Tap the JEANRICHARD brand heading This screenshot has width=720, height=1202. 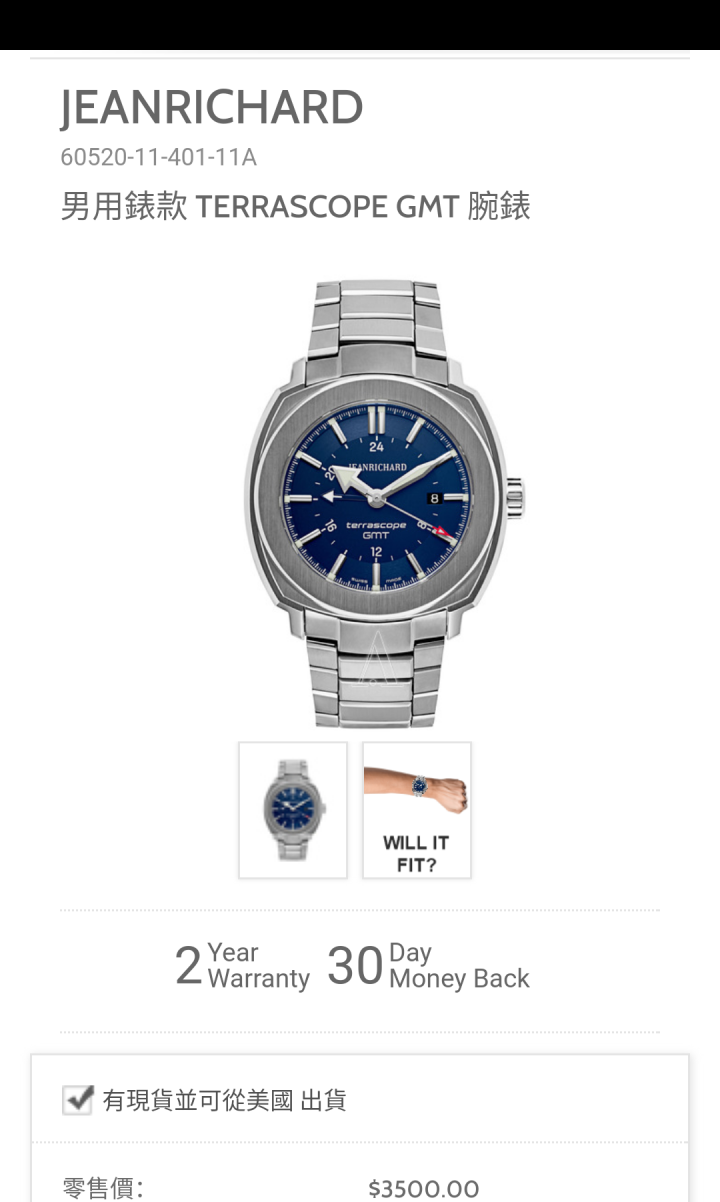(211, 108)
